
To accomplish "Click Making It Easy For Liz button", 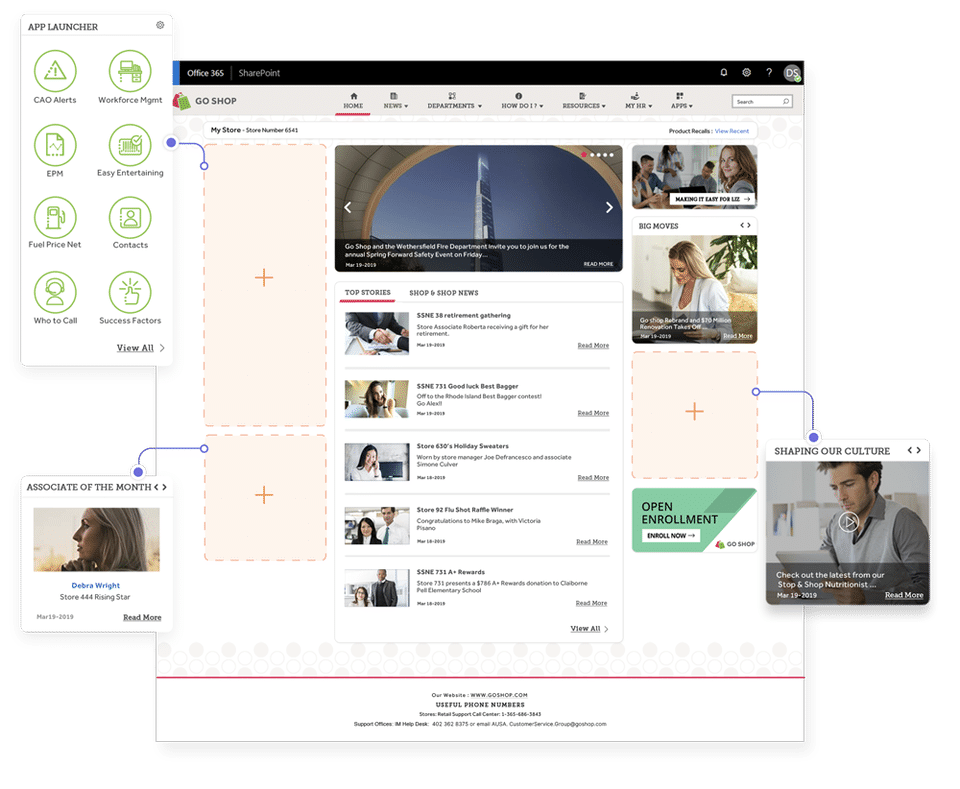I will 712,199.
